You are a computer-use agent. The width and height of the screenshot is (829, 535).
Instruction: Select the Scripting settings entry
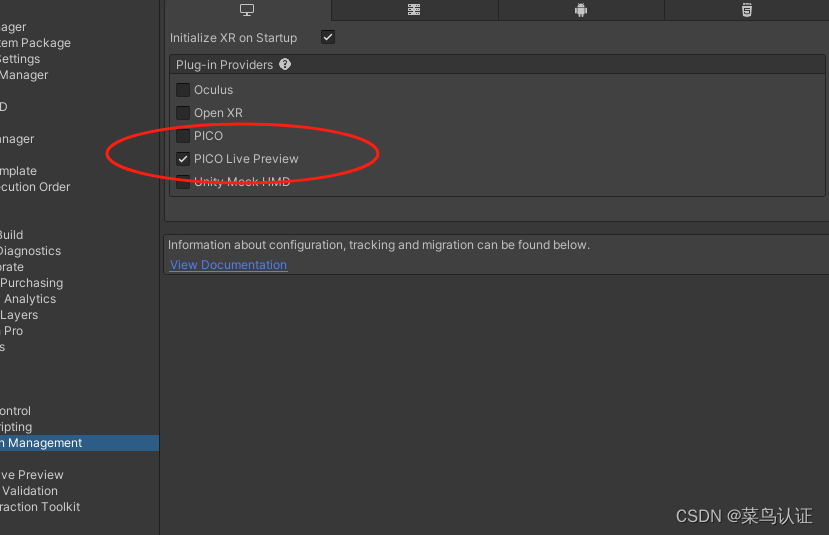[x=16, y=427]
